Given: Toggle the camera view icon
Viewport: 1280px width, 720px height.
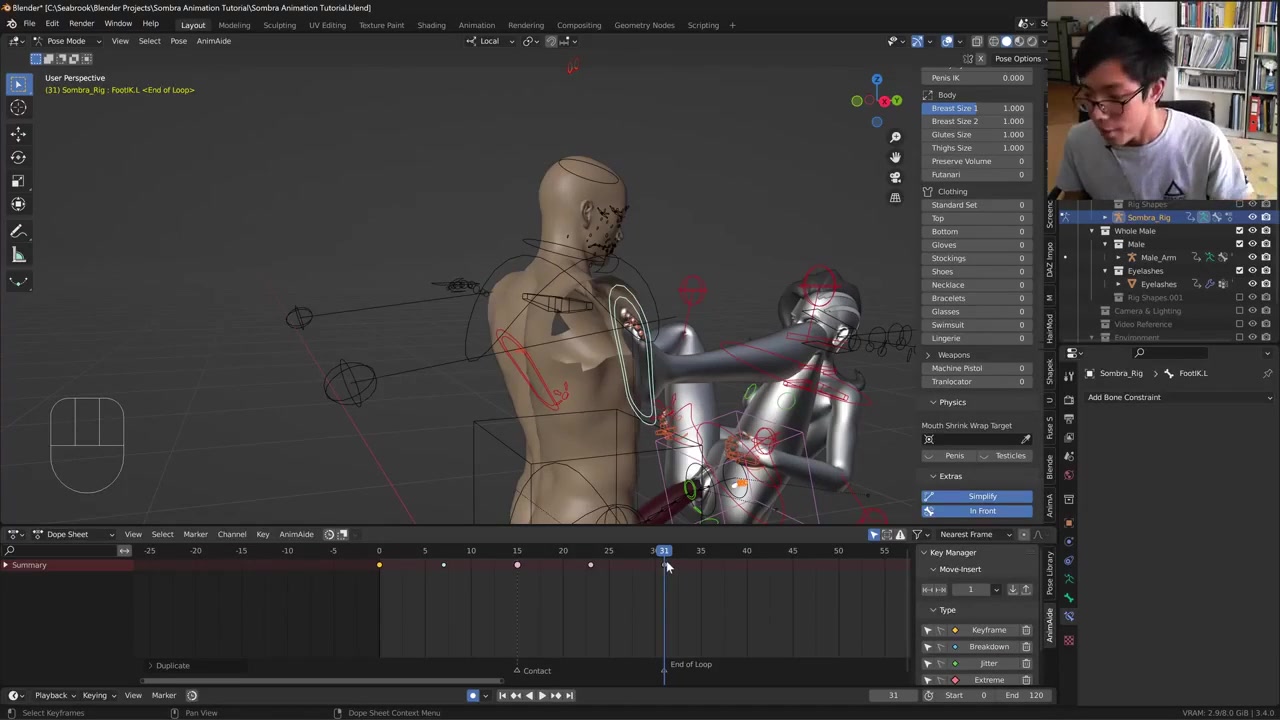Looking at the screenshot, I should [x=895, y=177].
